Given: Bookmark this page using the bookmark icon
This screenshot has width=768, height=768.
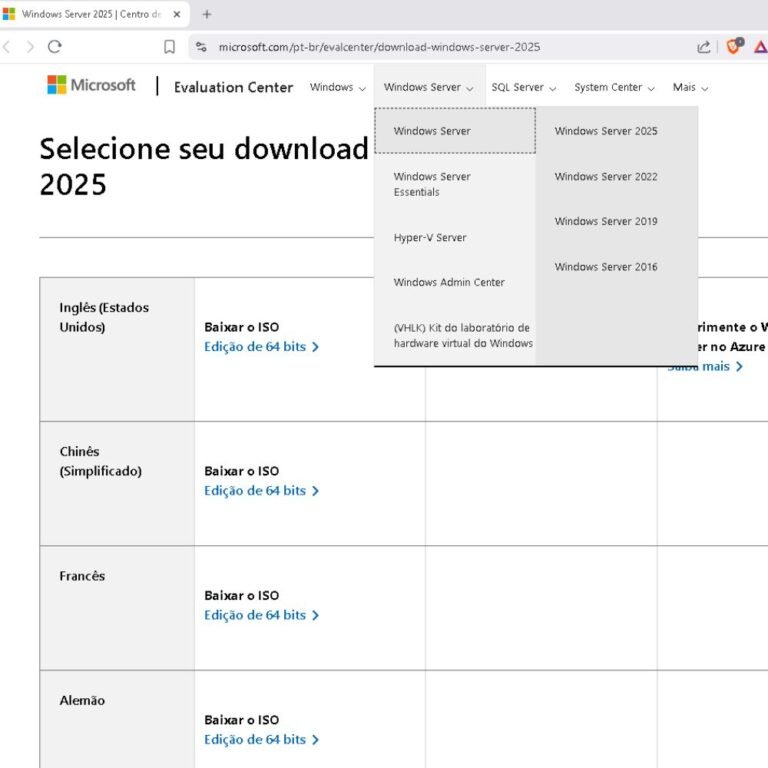Looking at the screenshot, I should click(x=169, y=46).
